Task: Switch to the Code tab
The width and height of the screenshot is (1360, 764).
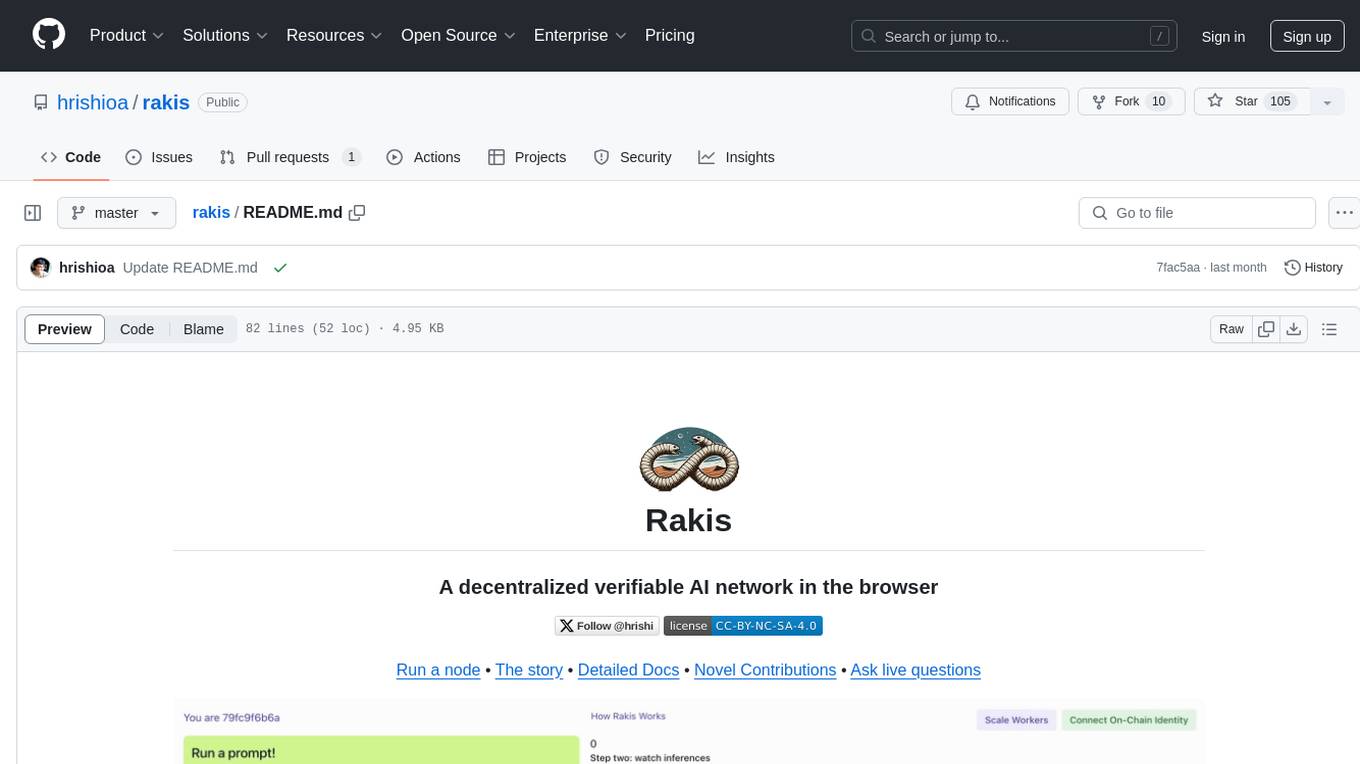Action: [71, 157]
